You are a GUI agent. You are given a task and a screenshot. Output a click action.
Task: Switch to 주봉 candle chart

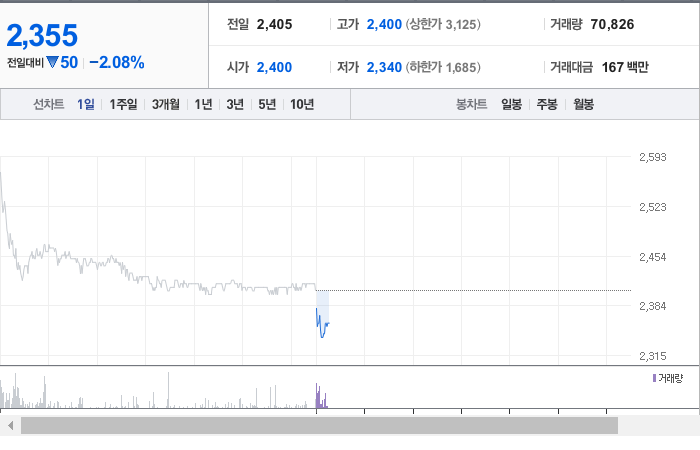pyautogui.click(x=547, y=104)
